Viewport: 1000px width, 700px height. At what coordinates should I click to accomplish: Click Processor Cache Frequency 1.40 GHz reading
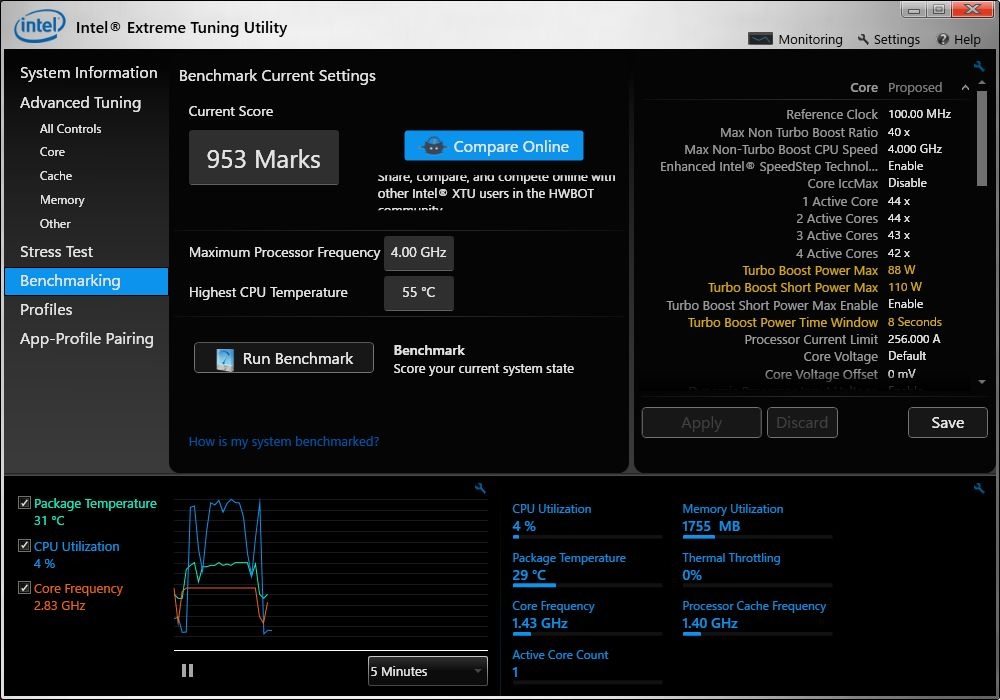point(710,623)
